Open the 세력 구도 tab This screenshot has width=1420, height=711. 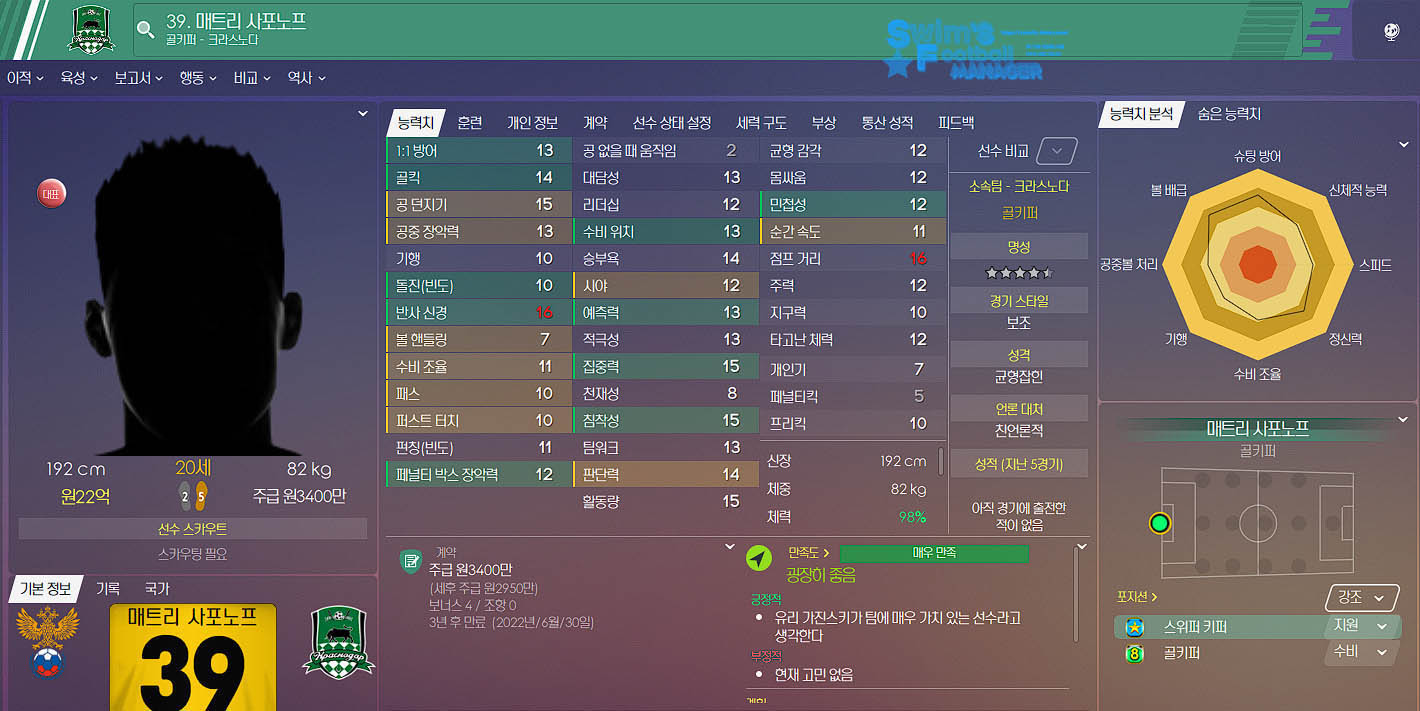(x=761, y=122)
